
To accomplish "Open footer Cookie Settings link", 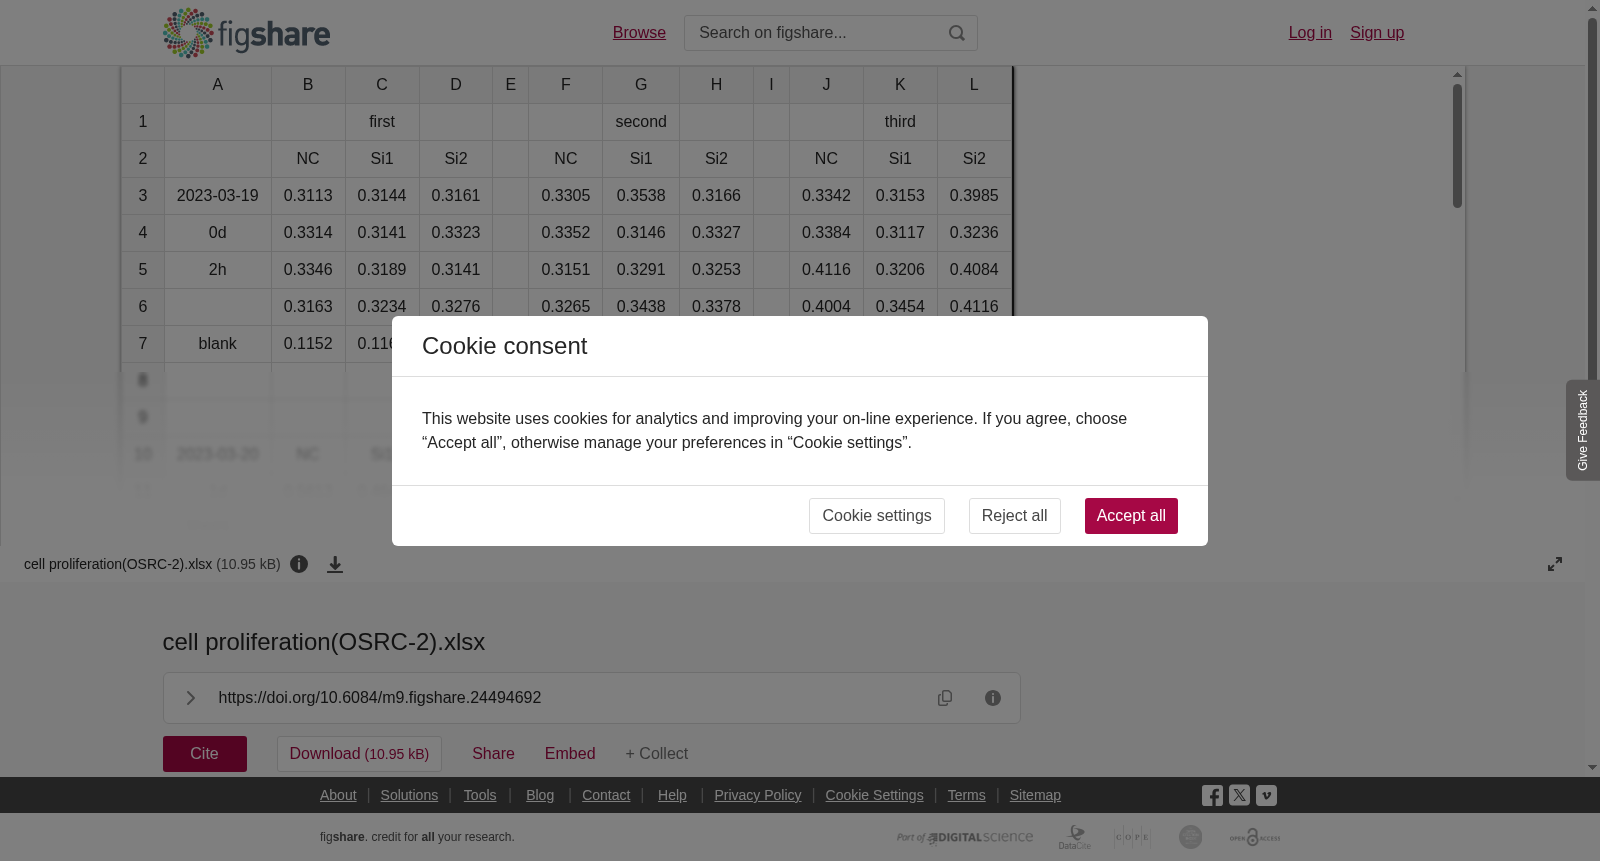I will click(x=875, y=795).
